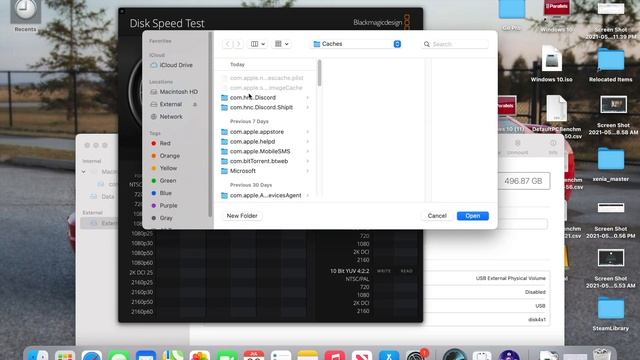Open FaceTime from Dock
The height and width of the screenshot is (360, 640).
tap(227, 356)
